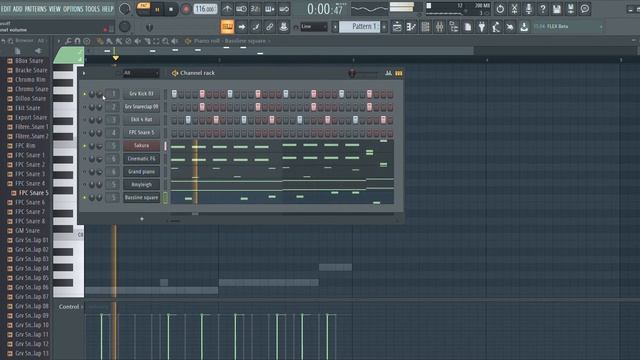Click the plus button right of Pattern 1
The height and width of the screenshot is (360, 640).
point(384,27)
